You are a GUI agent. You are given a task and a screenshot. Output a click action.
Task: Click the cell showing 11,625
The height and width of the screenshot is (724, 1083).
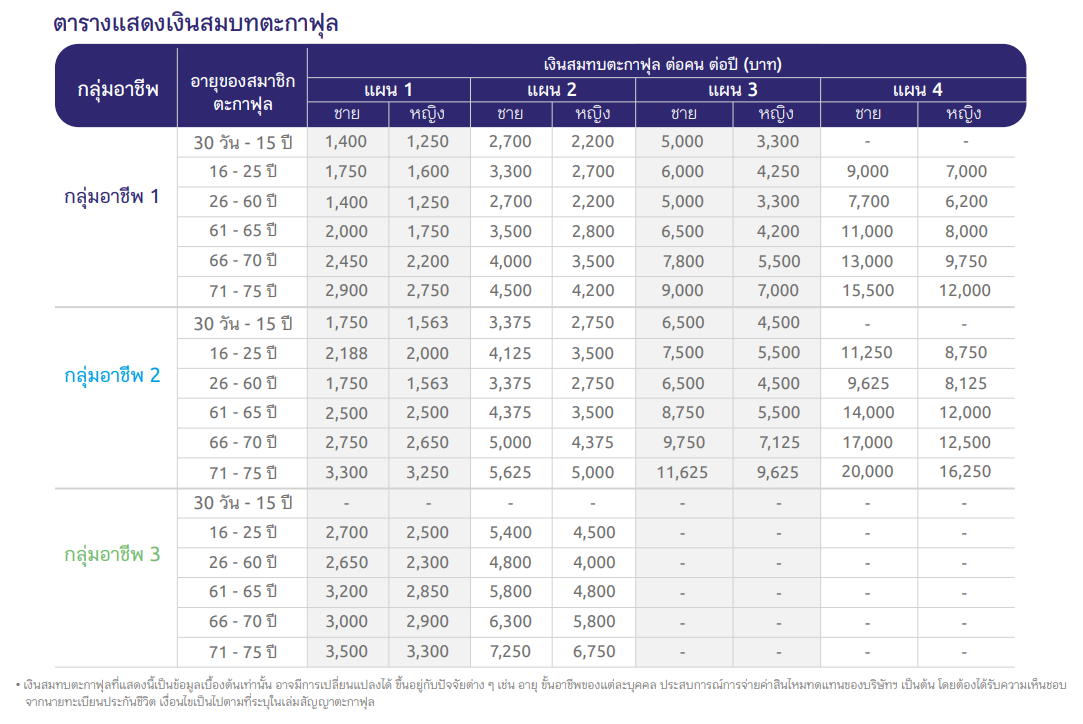pyautogui.click(x=682, y=472)
